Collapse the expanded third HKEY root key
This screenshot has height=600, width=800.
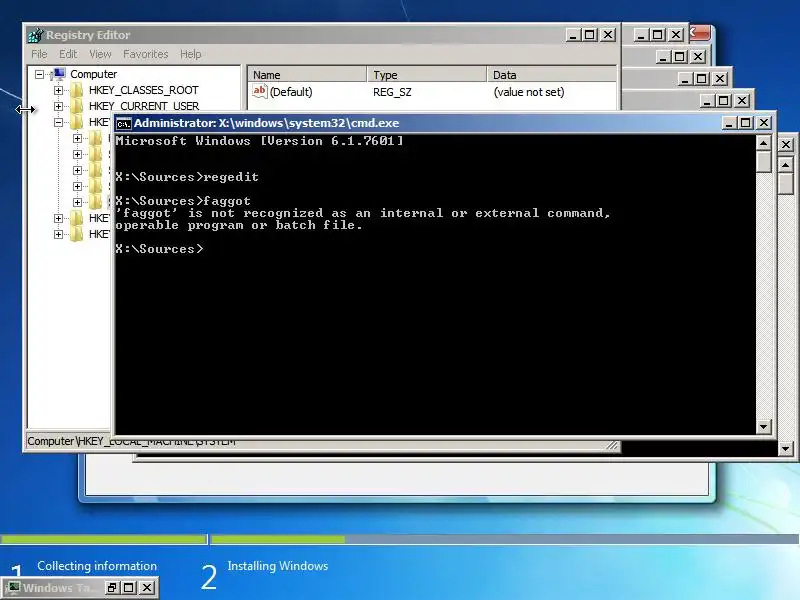tap(58, 122)
